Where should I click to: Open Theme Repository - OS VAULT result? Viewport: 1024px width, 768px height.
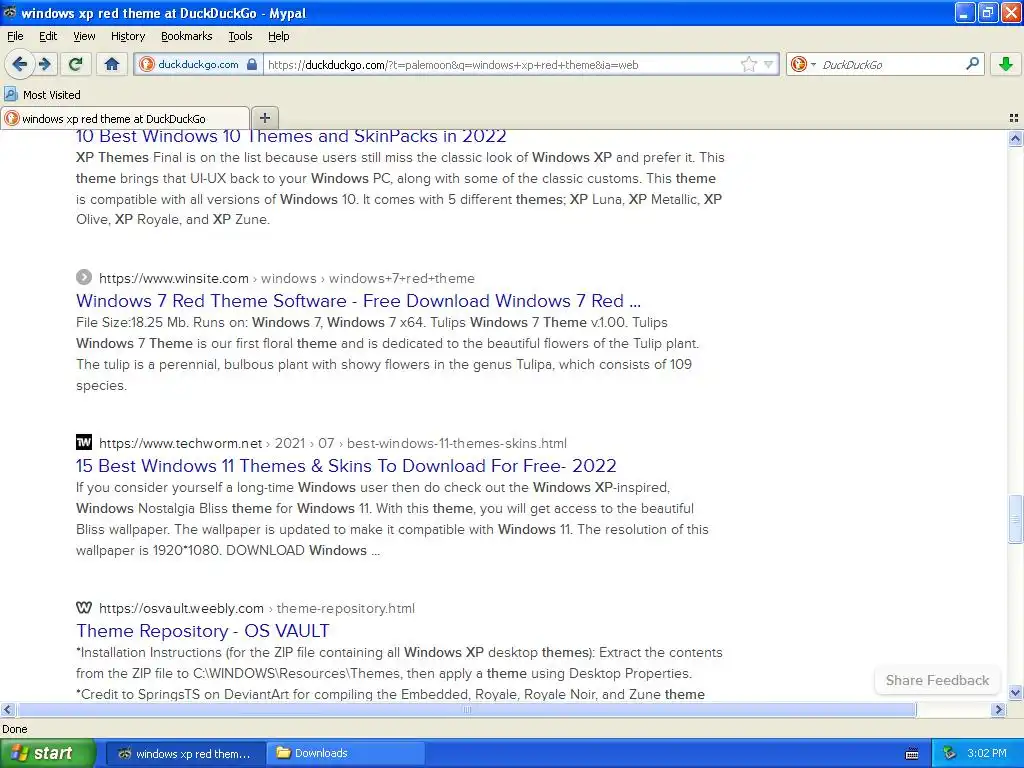(202, 631)
